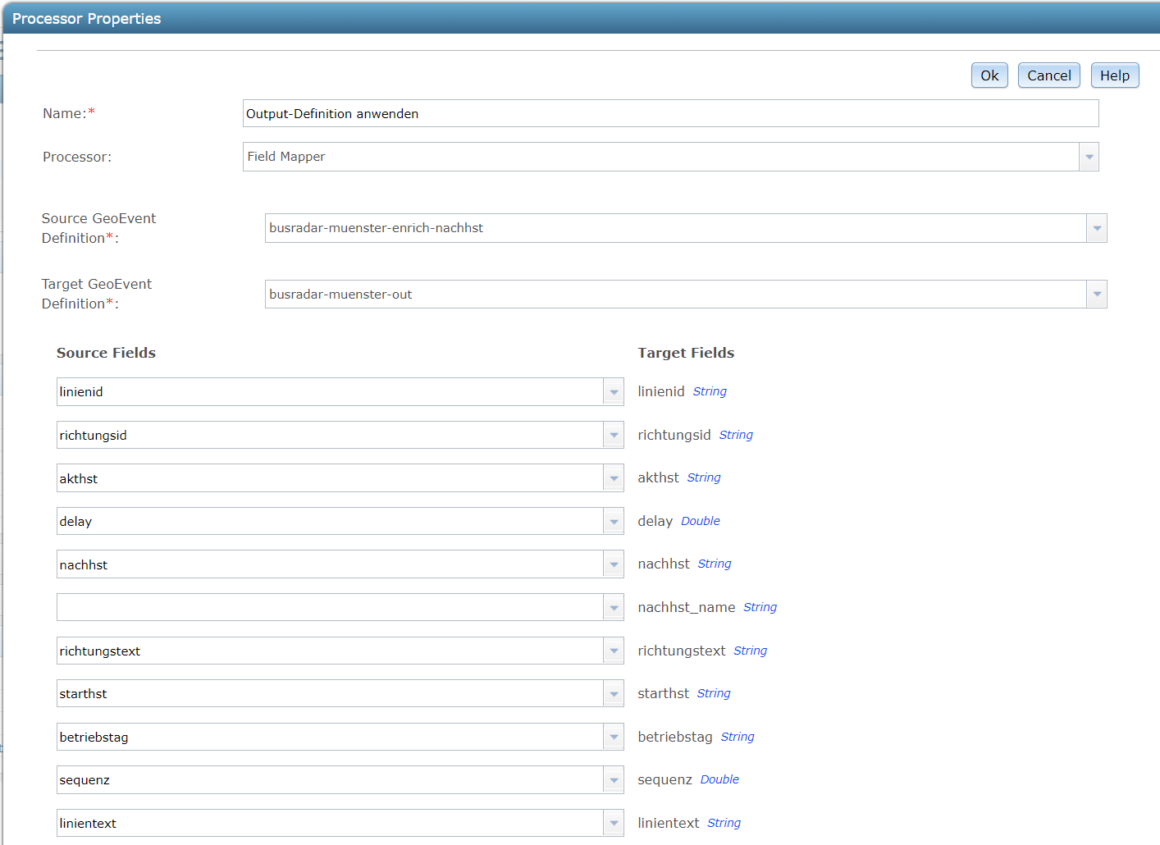The image size is (1160, 845).
Task: Open the sequenz source field dropdown arrow
Action: pyautogui.click(x=614, y=780)
